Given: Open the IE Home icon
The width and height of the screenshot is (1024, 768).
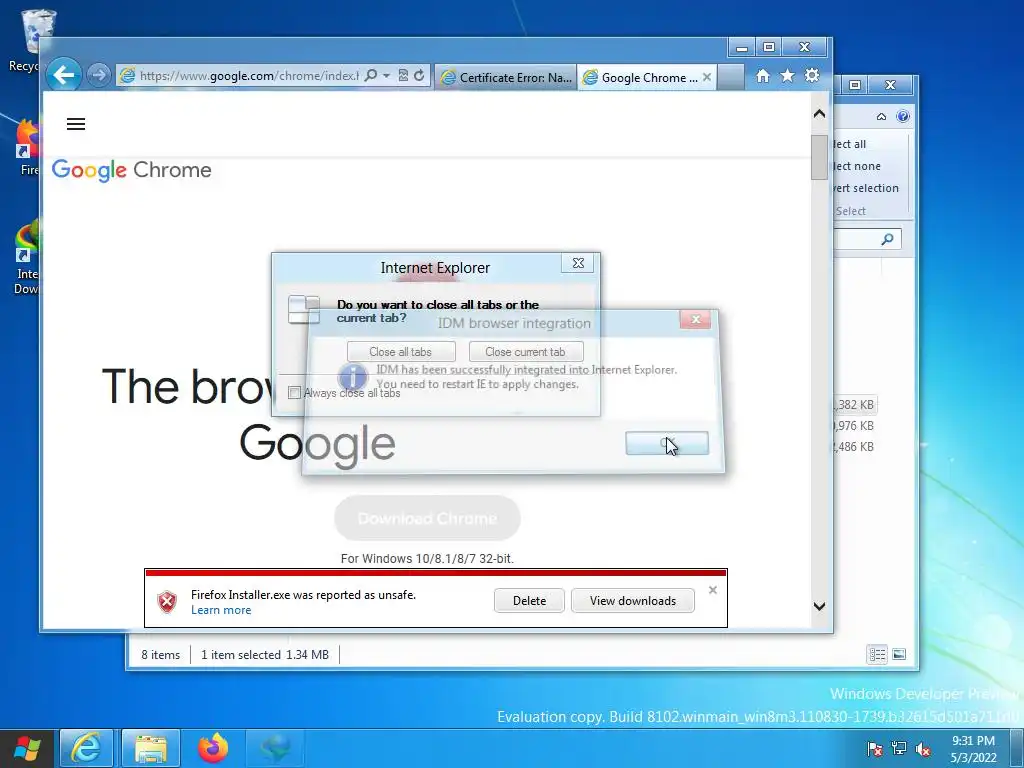Looking at the screenshot, I should [x=763, y=76].
